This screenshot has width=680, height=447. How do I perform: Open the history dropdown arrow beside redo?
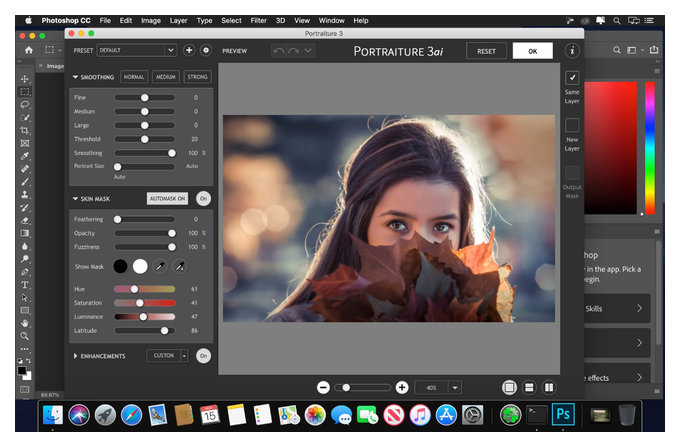pos(308,51)
